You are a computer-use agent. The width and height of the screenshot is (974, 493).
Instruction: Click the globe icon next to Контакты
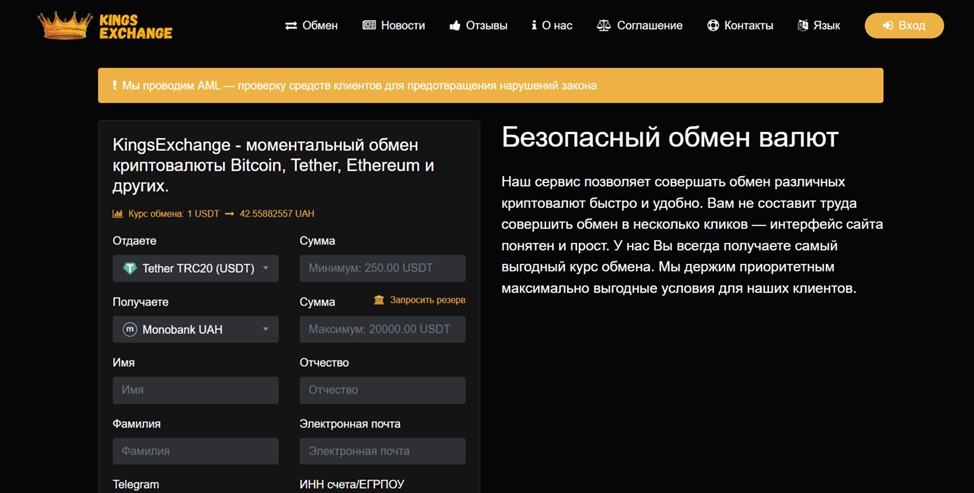coord(713,26)
